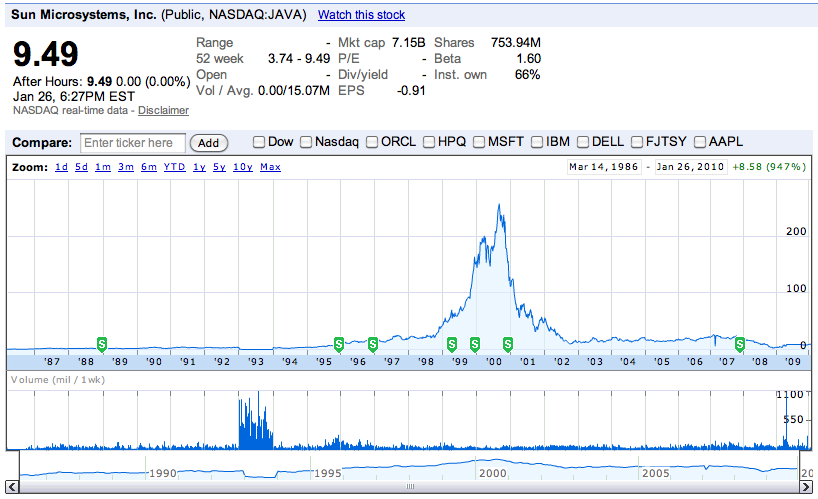Click the '00 label on the time axis
This screenshot has height=499, width=818.
click(494, 361)
